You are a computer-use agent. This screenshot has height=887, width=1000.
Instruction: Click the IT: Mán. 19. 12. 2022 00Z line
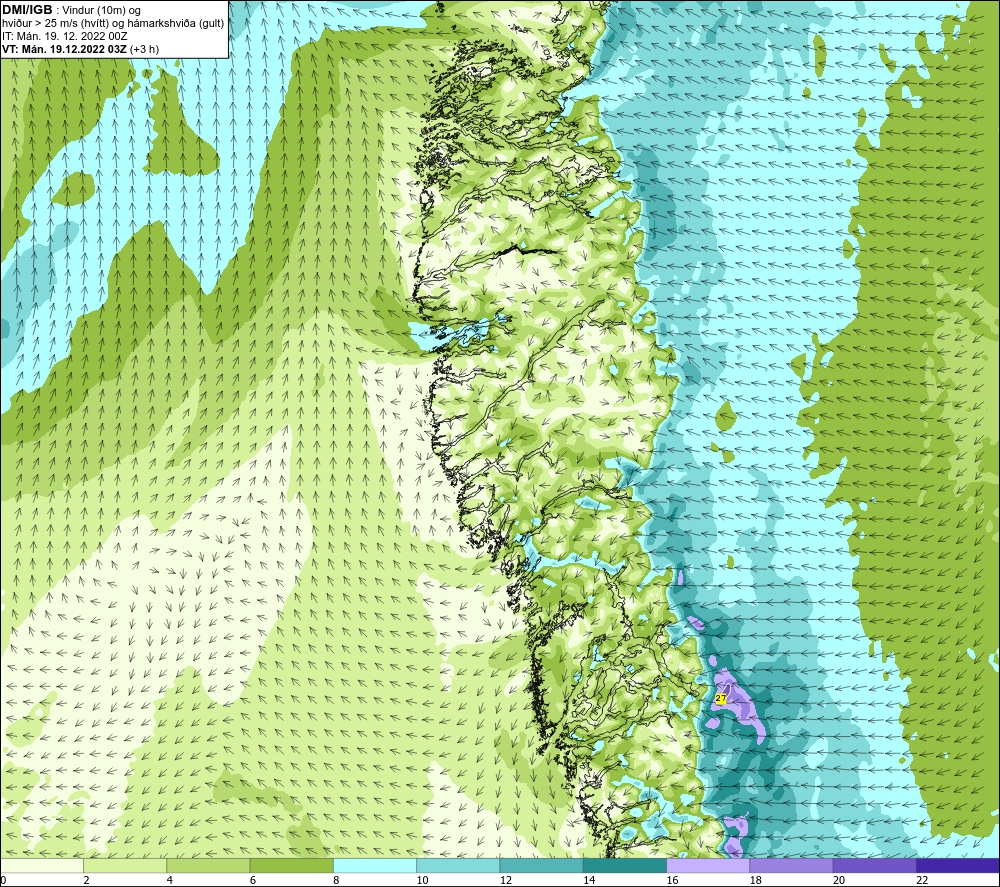[x=64, y=36]
